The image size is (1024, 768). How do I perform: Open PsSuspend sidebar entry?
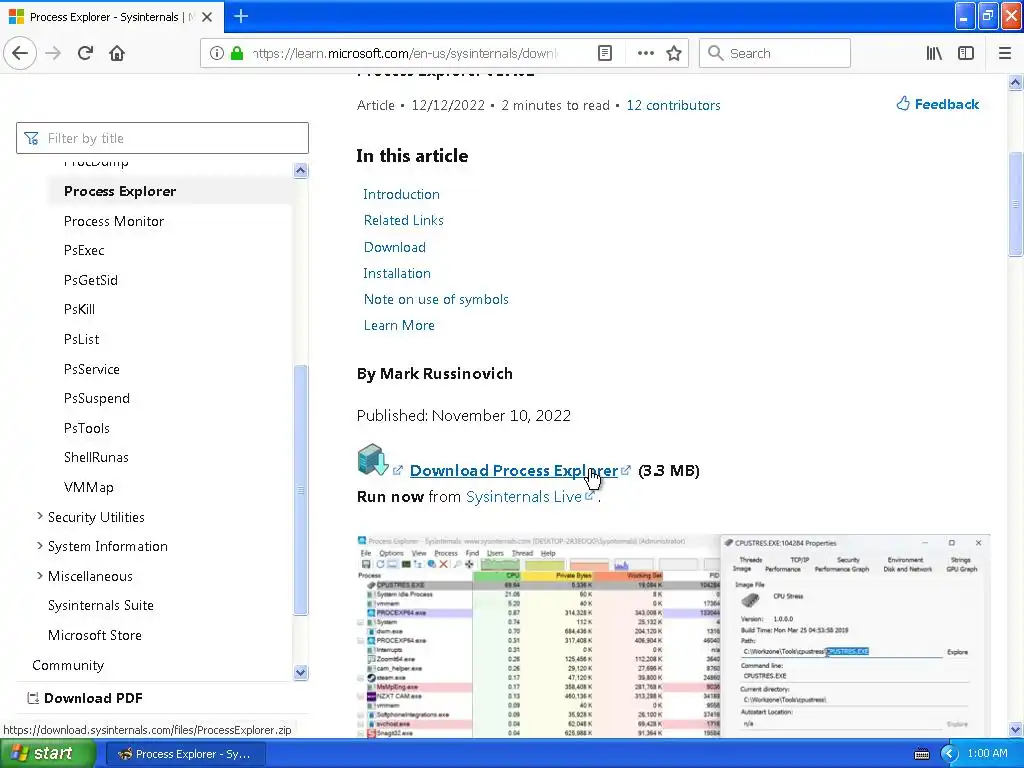(x=97, y=398)
